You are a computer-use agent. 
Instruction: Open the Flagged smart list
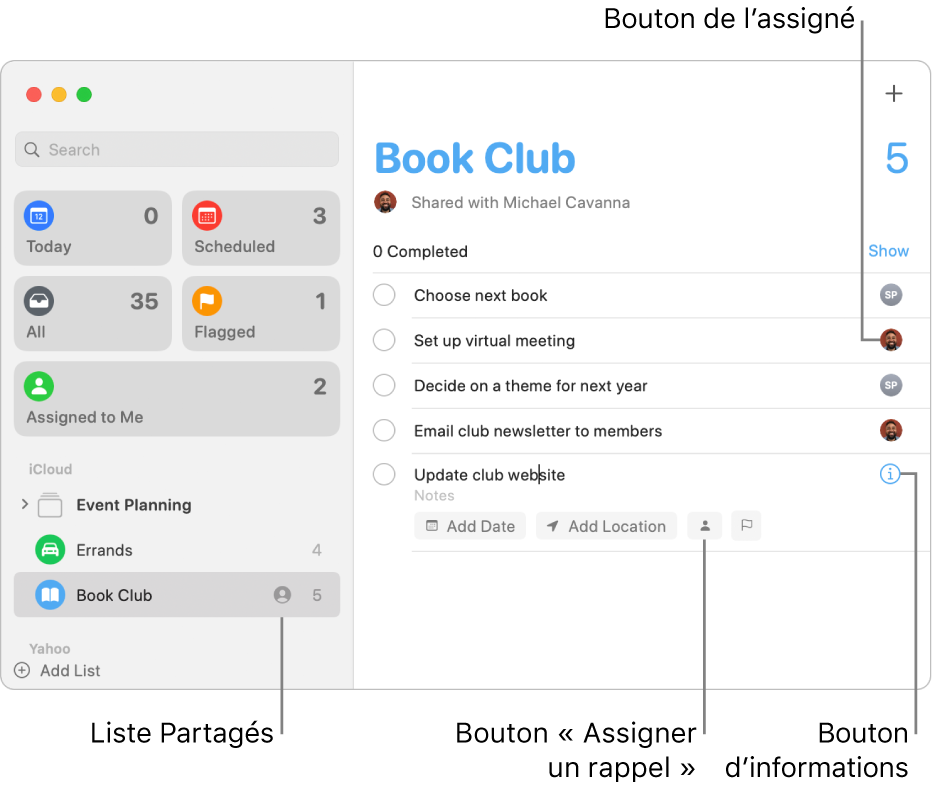click(x=261, y=313)
